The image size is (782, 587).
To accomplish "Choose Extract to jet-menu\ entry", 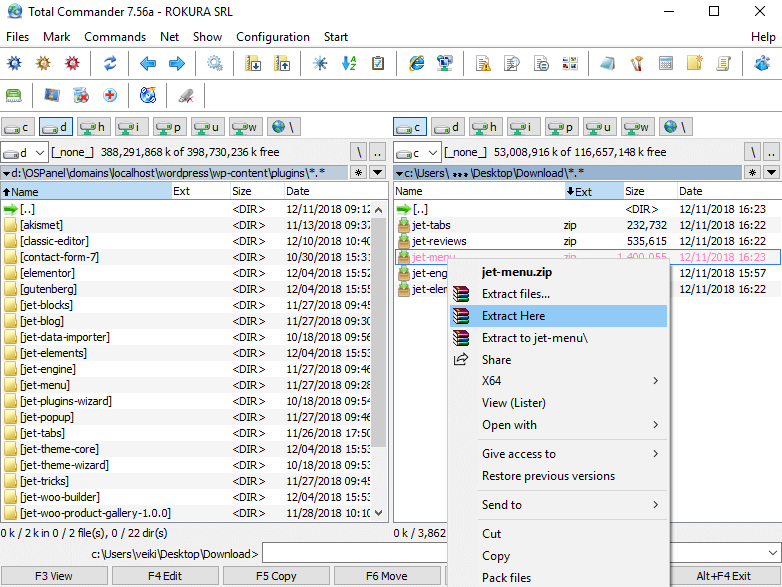I will [x=558, y=338].
